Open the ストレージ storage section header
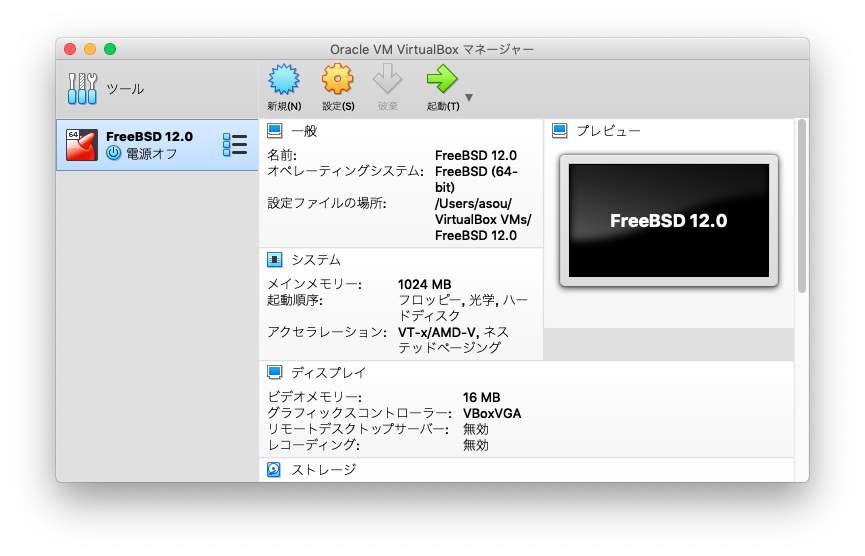The width and height of the screenshot is (865, 556). (x=322, y=469)
